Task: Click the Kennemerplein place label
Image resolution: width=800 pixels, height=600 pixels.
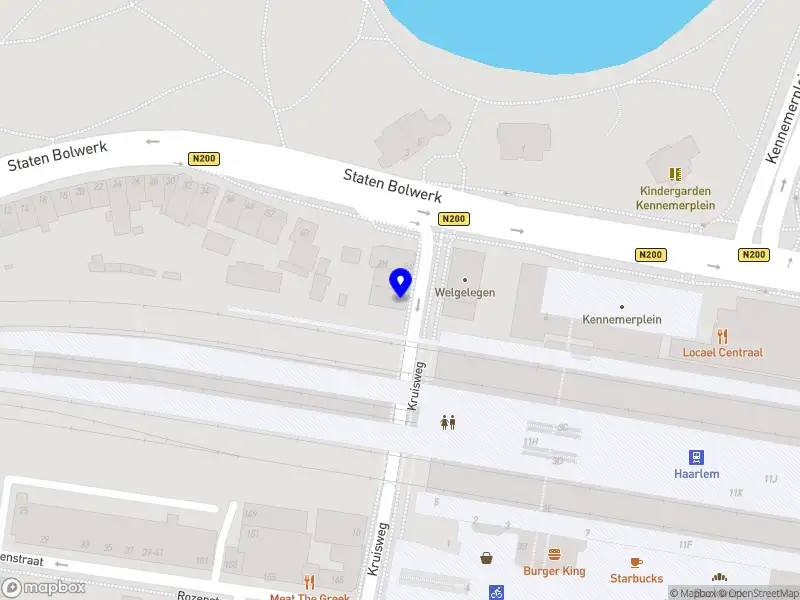Action: pyautogui.click(x=622, y=319)
